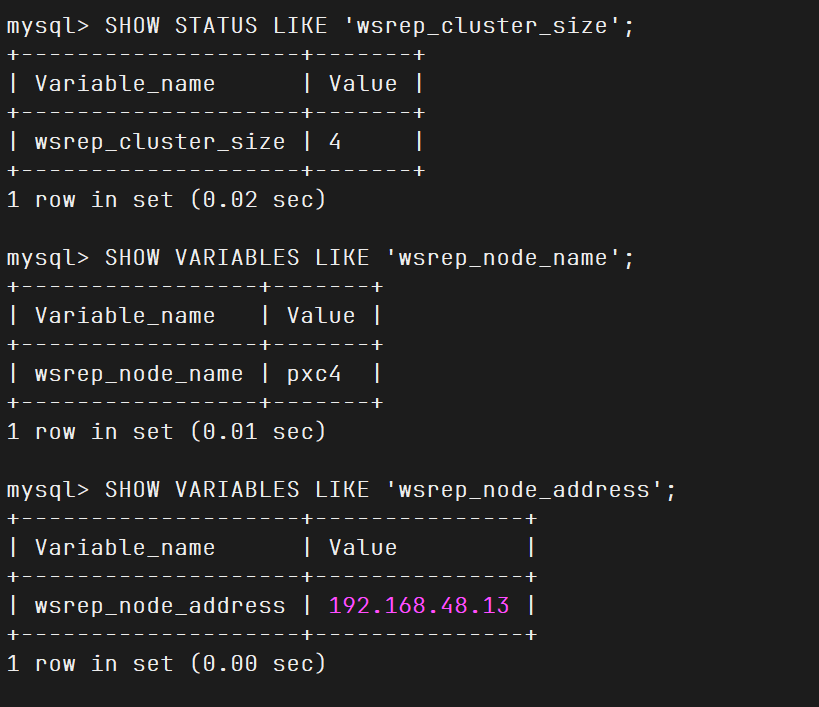Click the first mysql> prompt at the top
819x707 pixels.
(x=48, y=26)
